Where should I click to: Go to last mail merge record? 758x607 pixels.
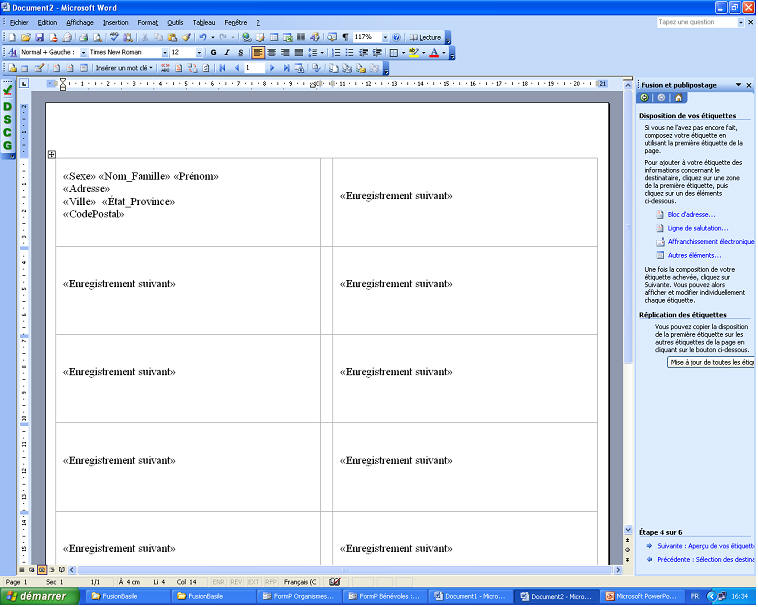[286, 68]
